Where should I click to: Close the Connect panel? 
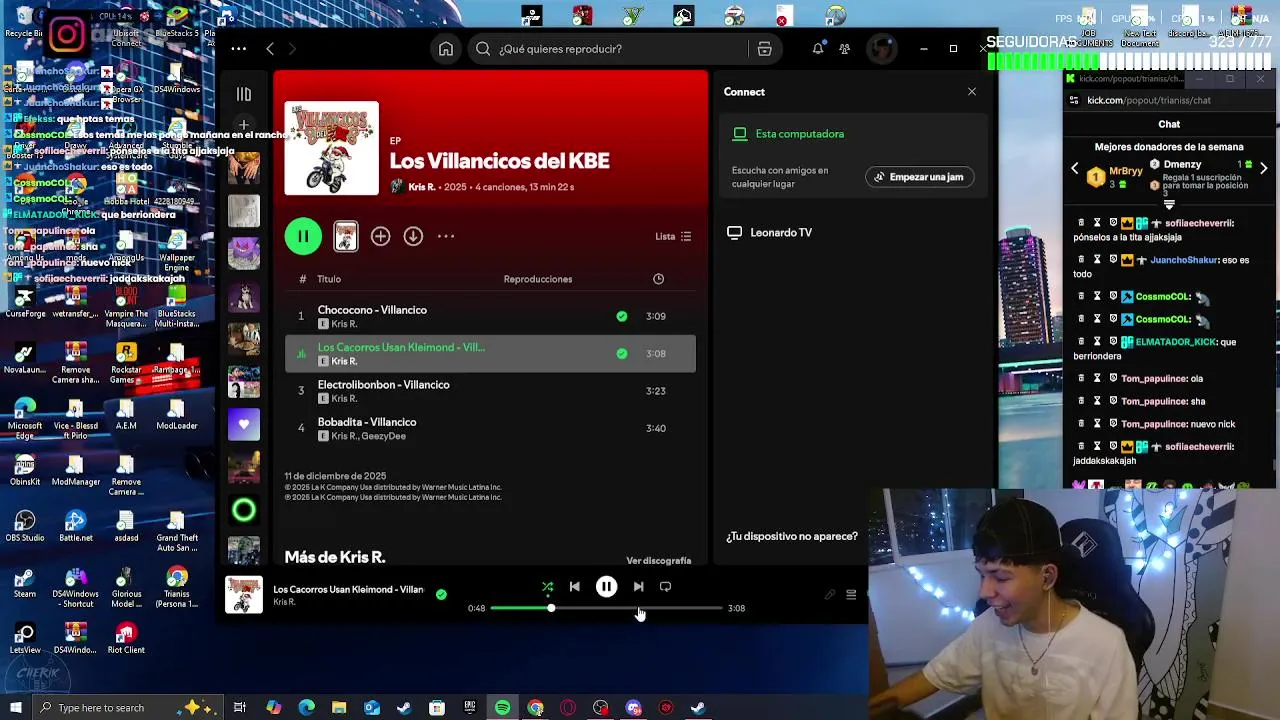972,92
